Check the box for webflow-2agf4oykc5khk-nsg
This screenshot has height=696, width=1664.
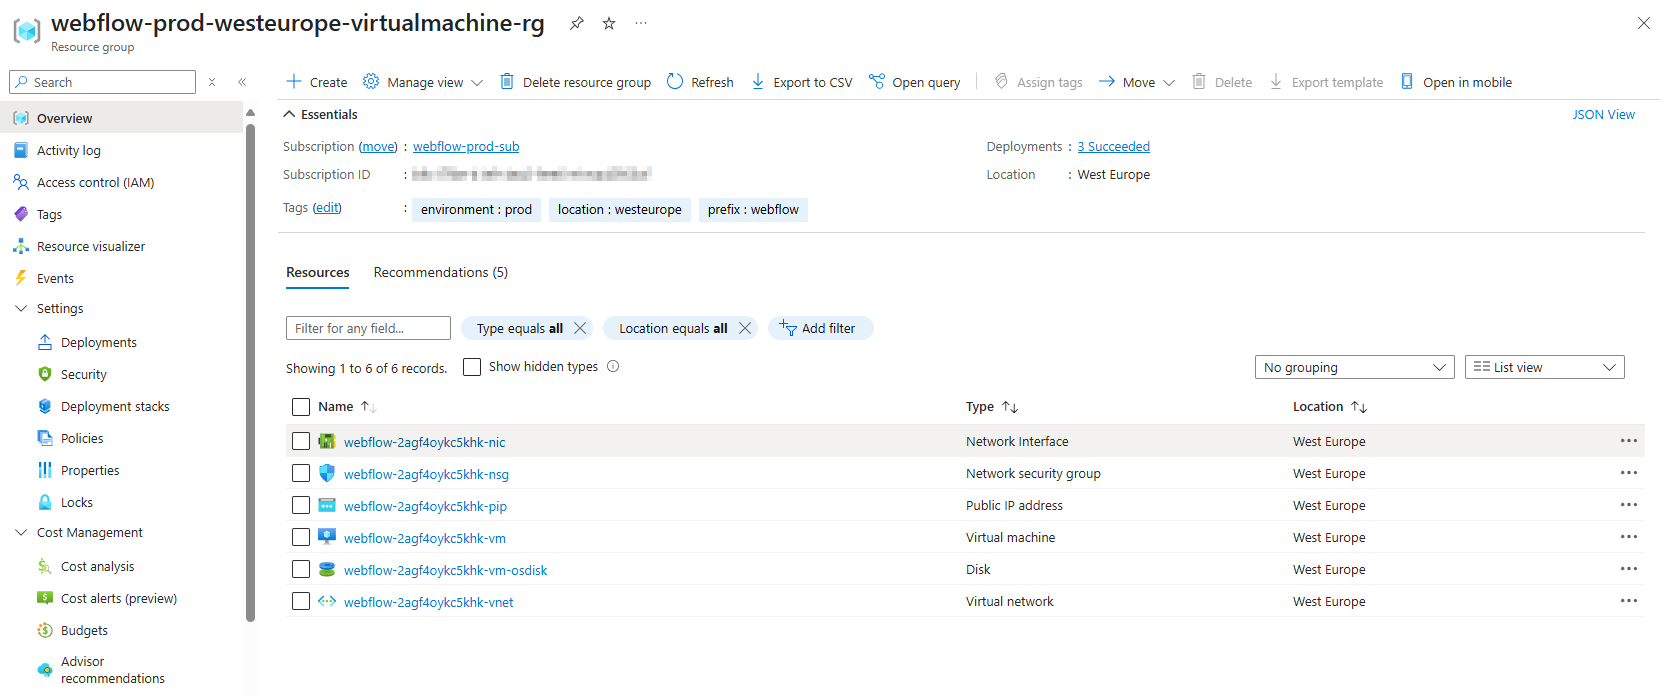pos(301,473)
